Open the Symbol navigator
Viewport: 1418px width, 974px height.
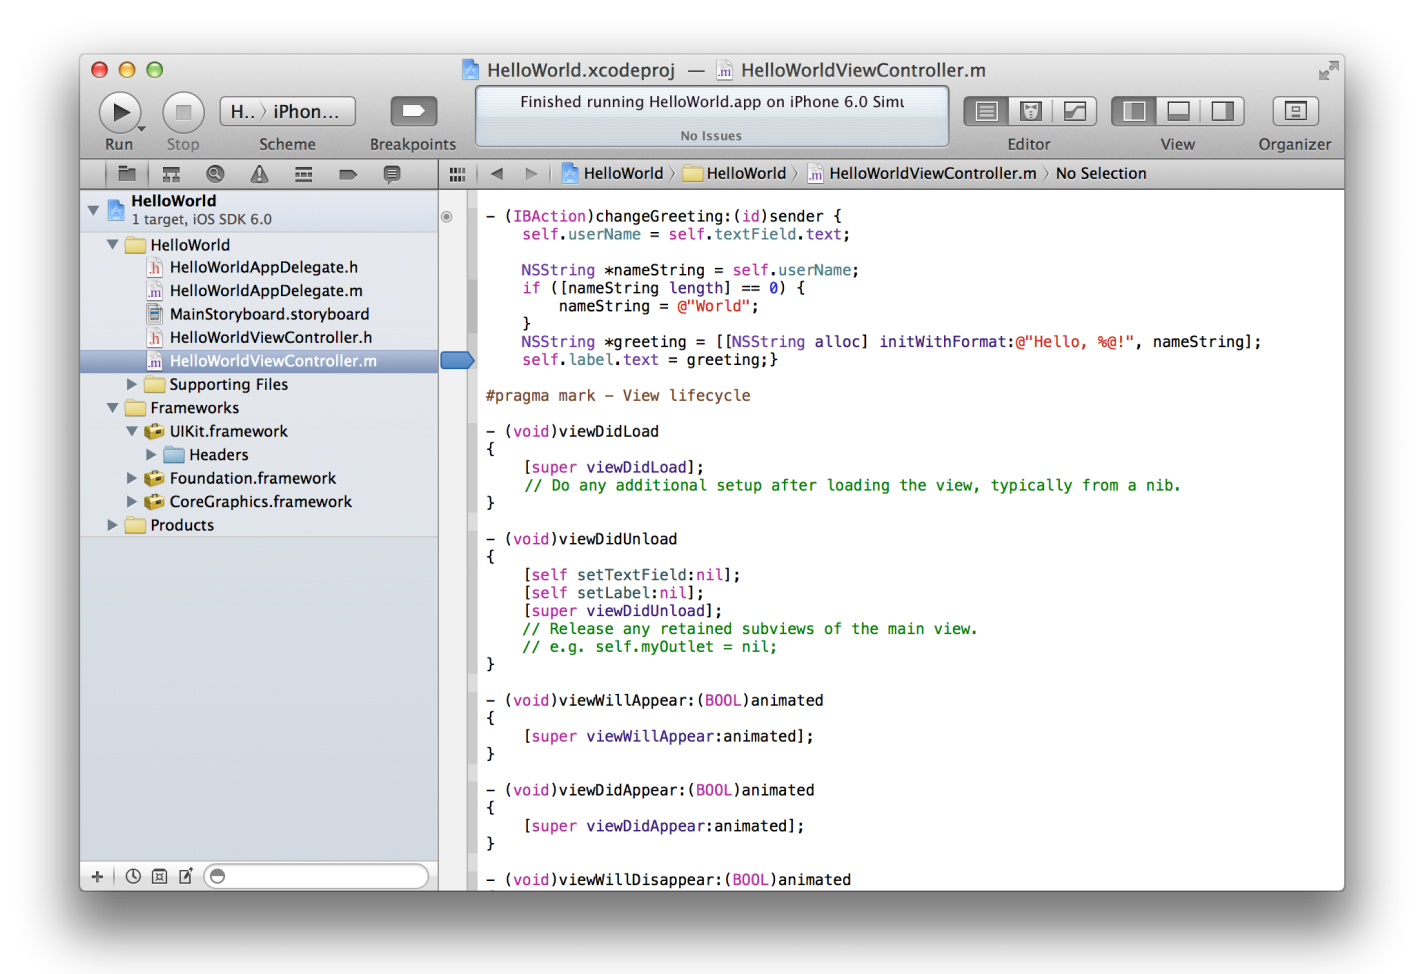tap(170, 173)
